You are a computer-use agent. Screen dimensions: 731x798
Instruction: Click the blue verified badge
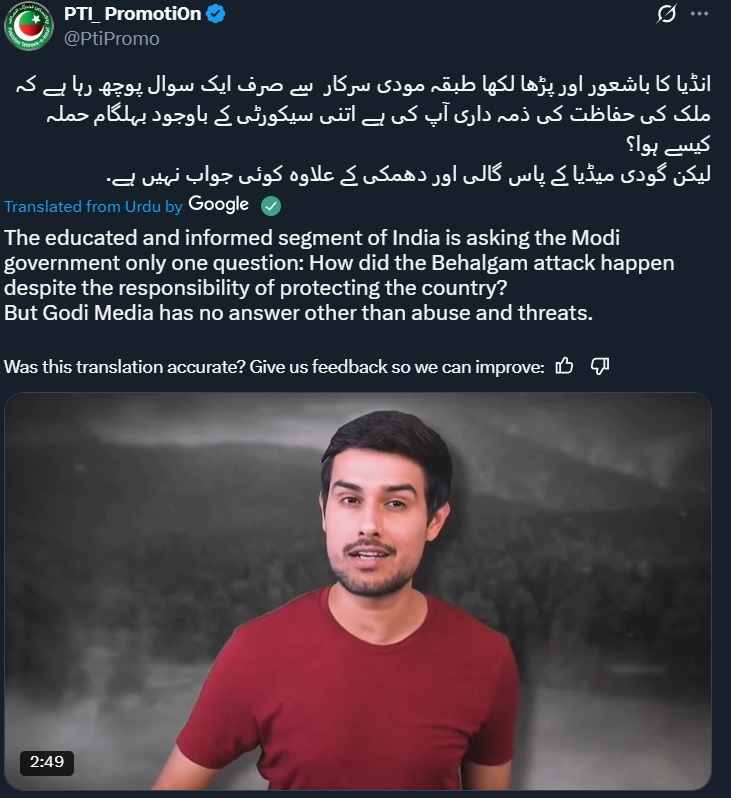pyautogui.click(x=215, y=14)
